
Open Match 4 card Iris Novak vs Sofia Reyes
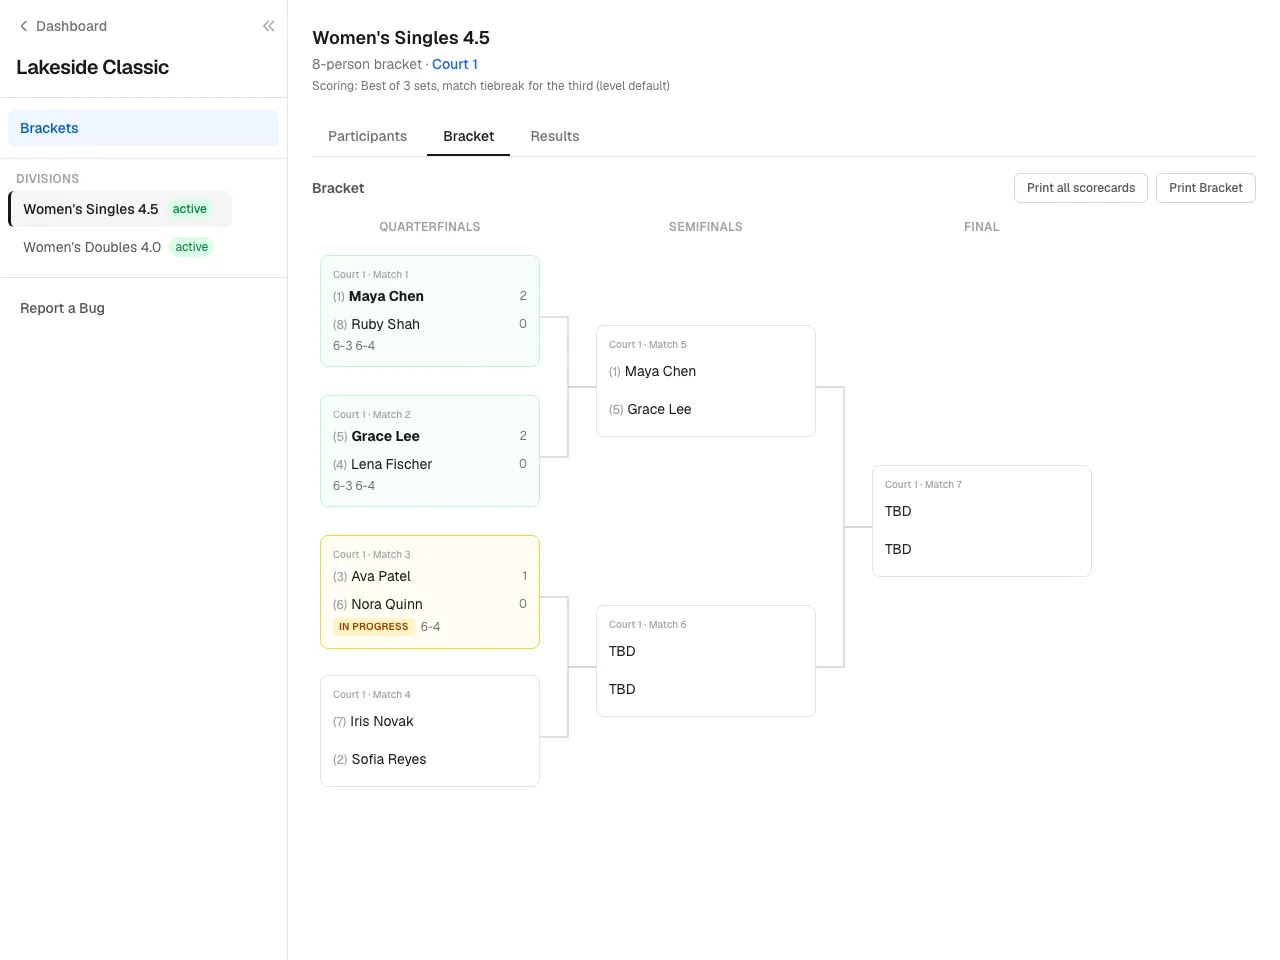point(430,731)
